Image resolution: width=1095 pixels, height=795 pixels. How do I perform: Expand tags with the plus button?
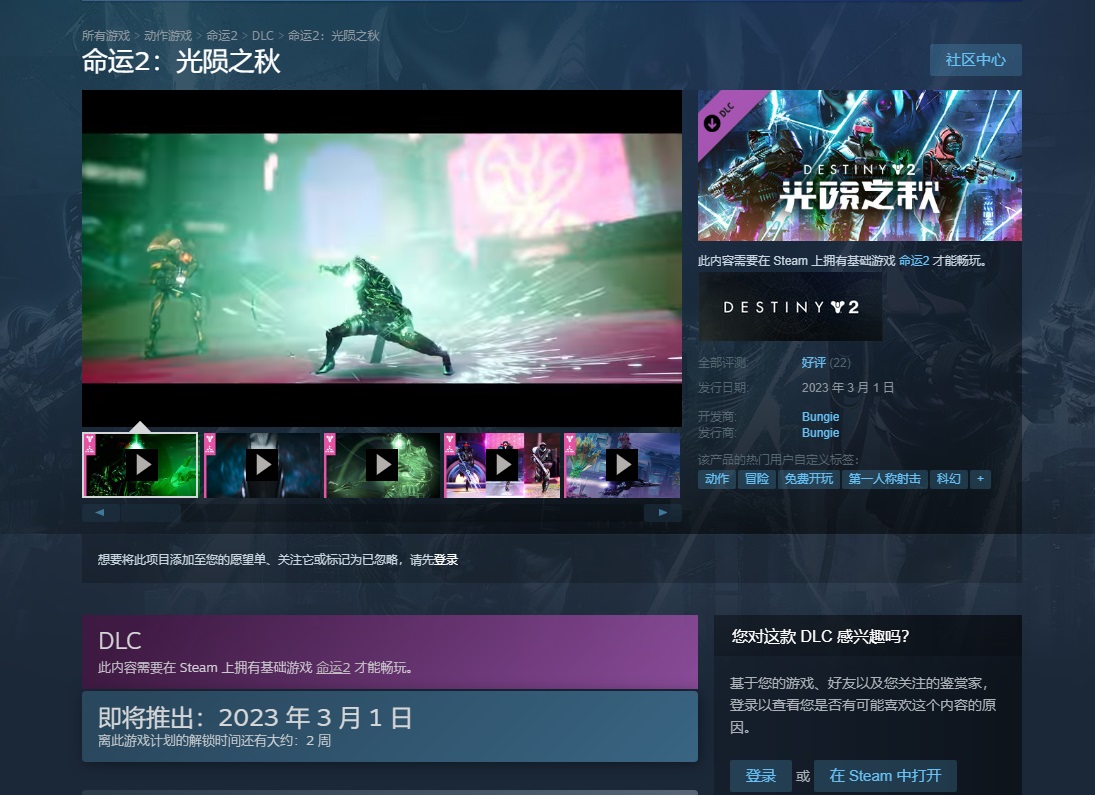click(x=980, y=479)
